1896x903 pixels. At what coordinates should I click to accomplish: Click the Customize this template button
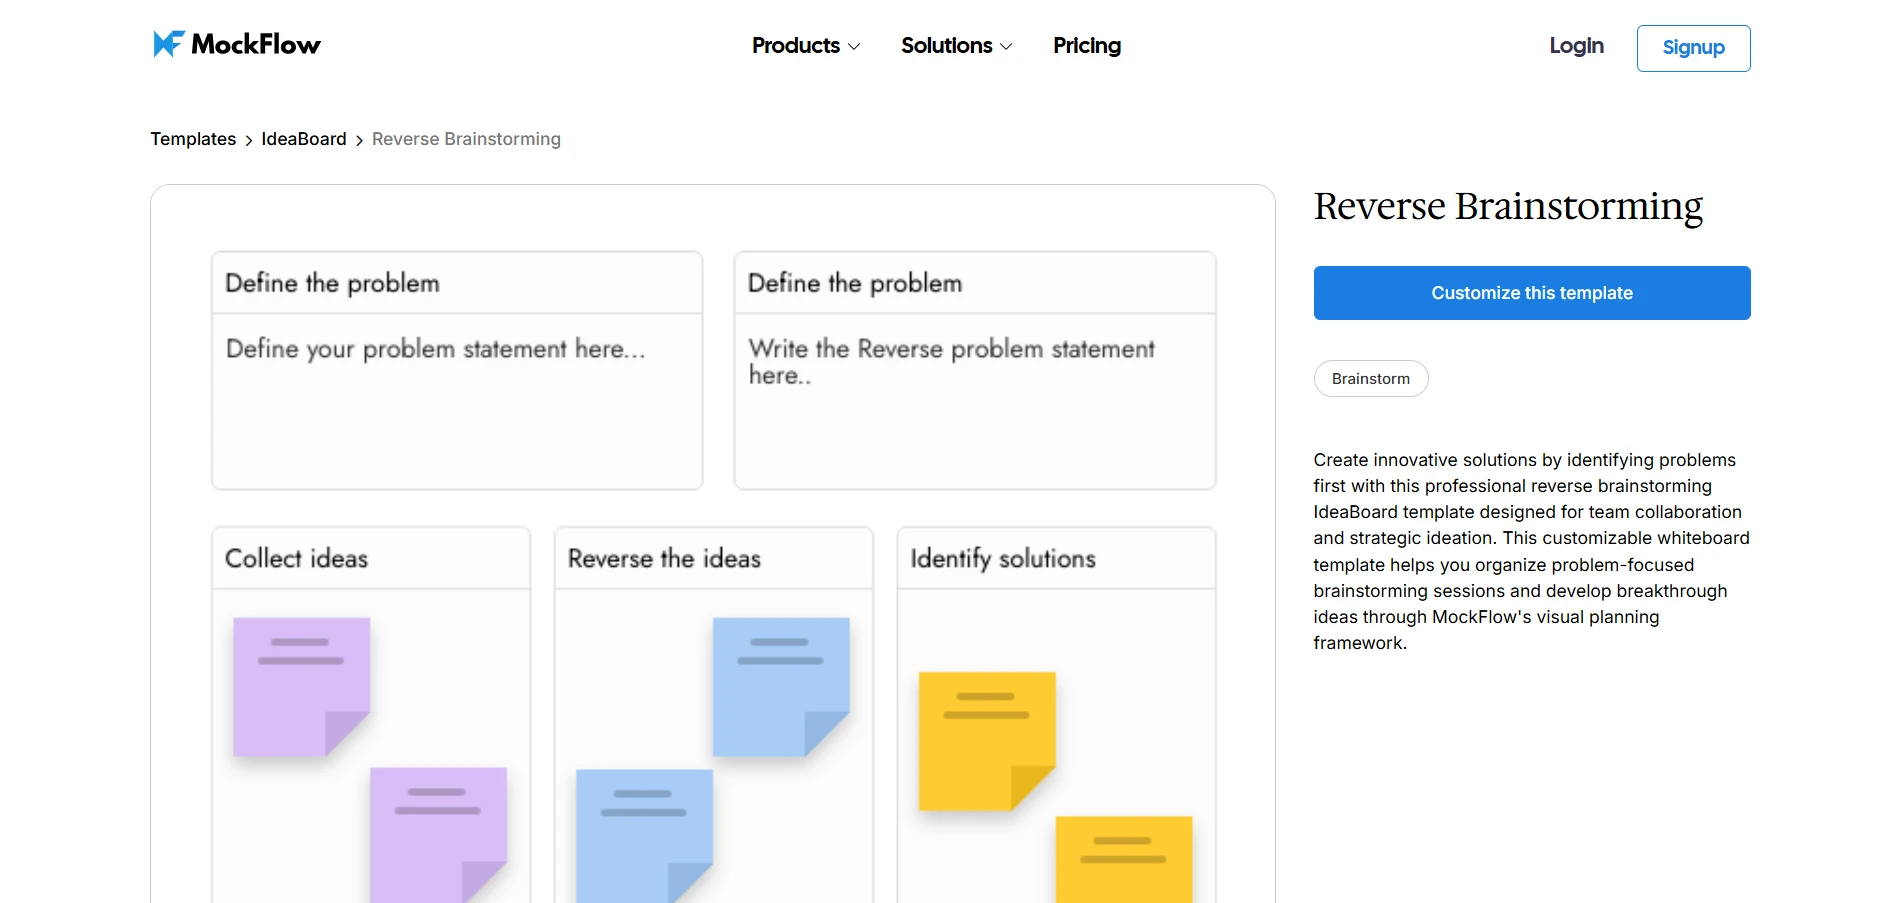[x=1531, y=293]
